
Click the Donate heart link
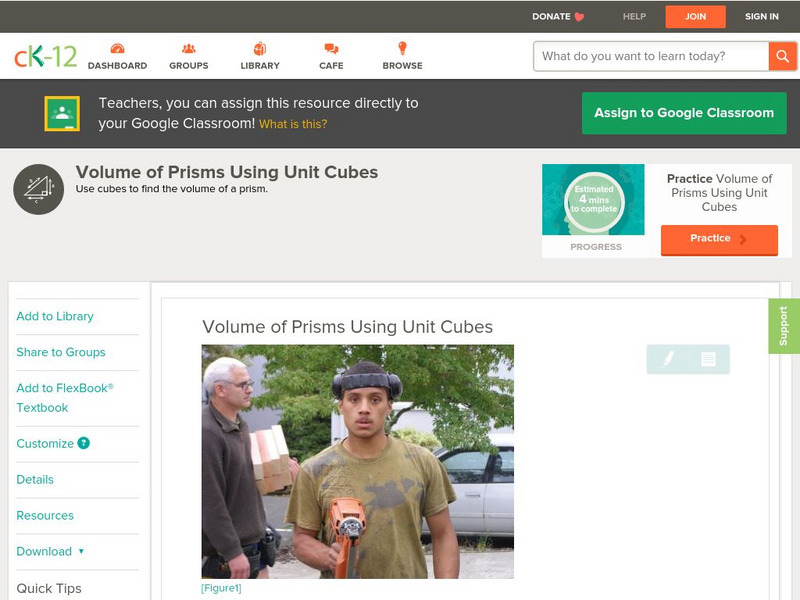click(x=558, y=16)
